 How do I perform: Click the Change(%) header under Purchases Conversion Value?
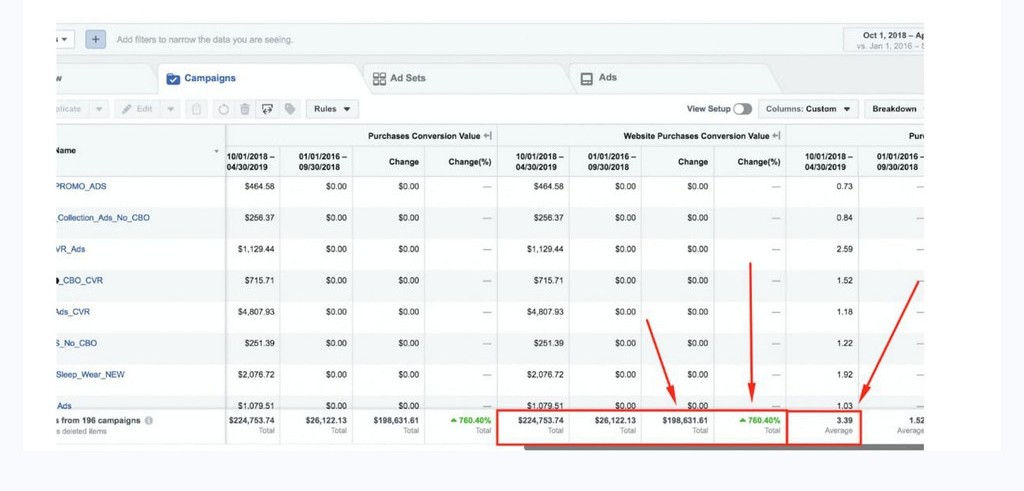click(460, 162)
